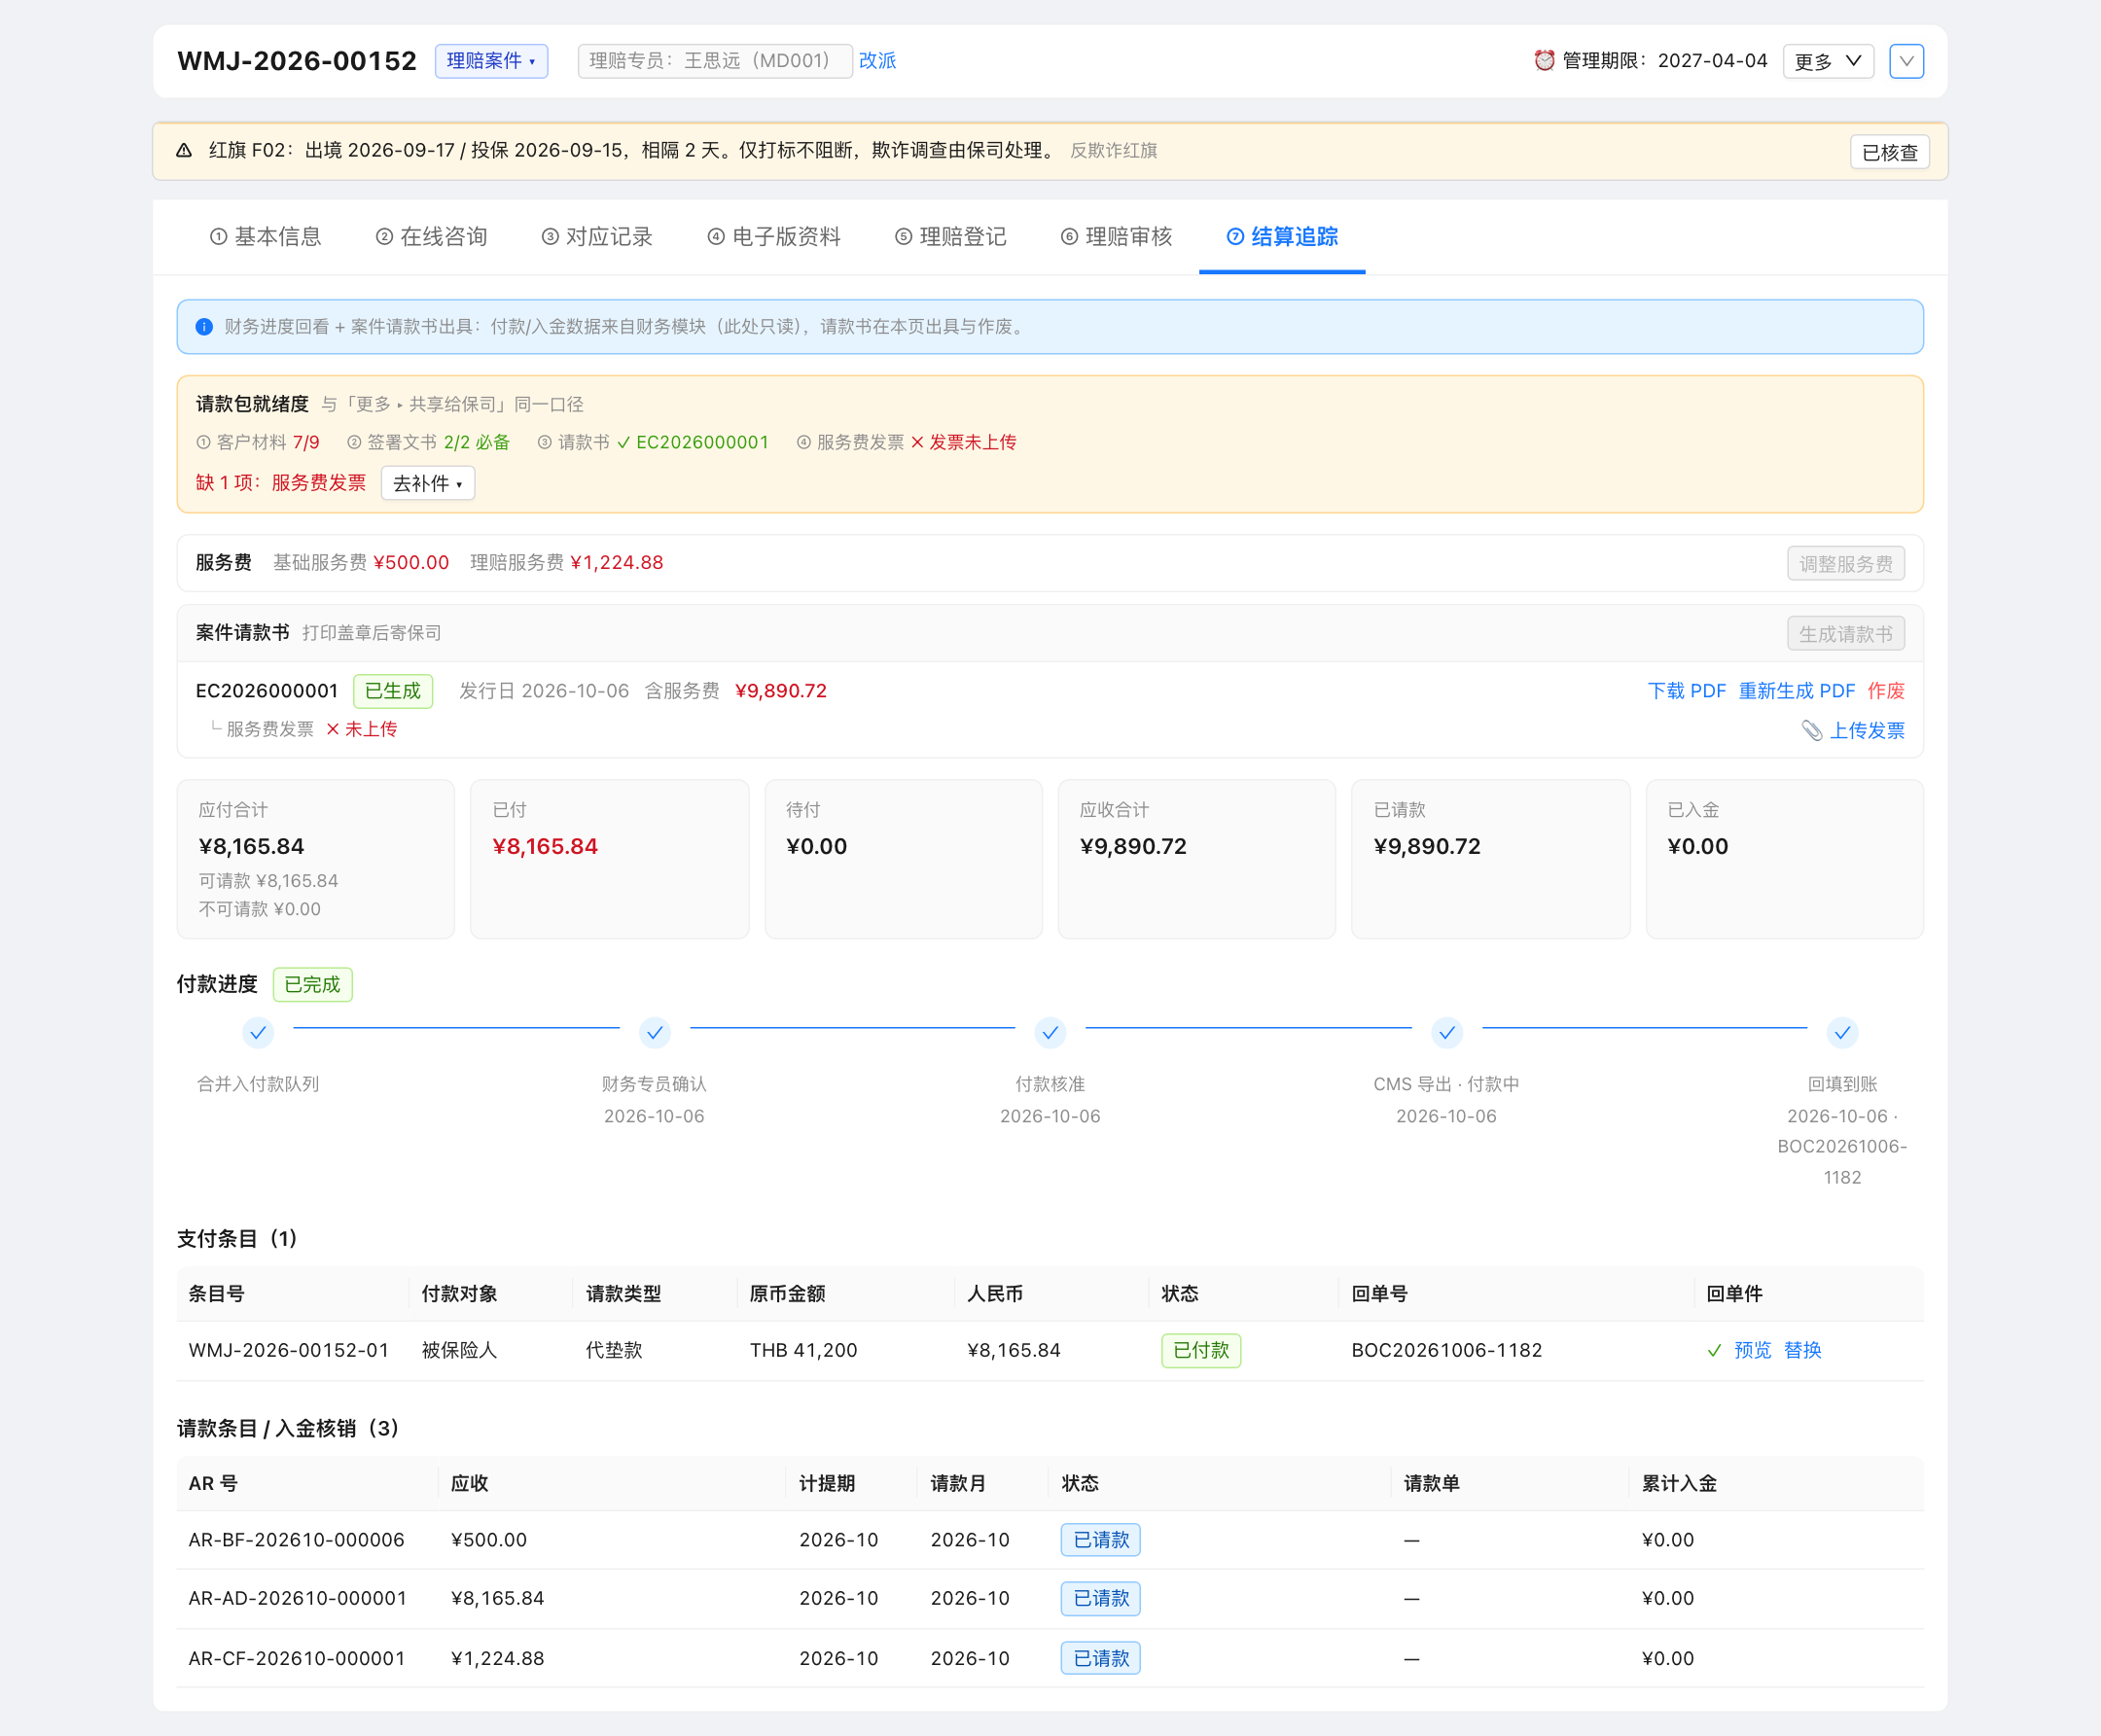Click 已请款 badge in AR-AD-202610-000001 row

tap(1101, 1599)
